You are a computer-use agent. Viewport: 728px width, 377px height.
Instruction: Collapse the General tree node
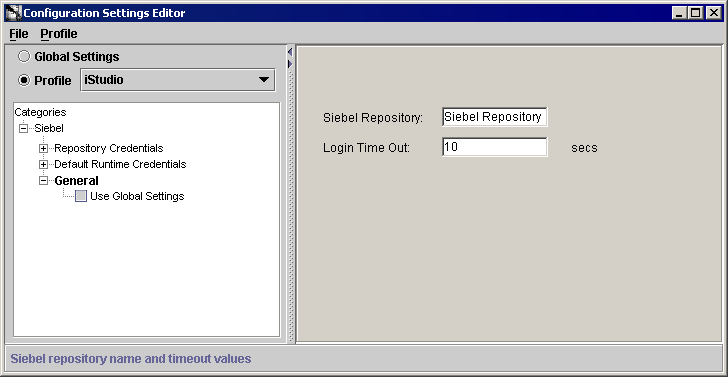click(43, 181)
